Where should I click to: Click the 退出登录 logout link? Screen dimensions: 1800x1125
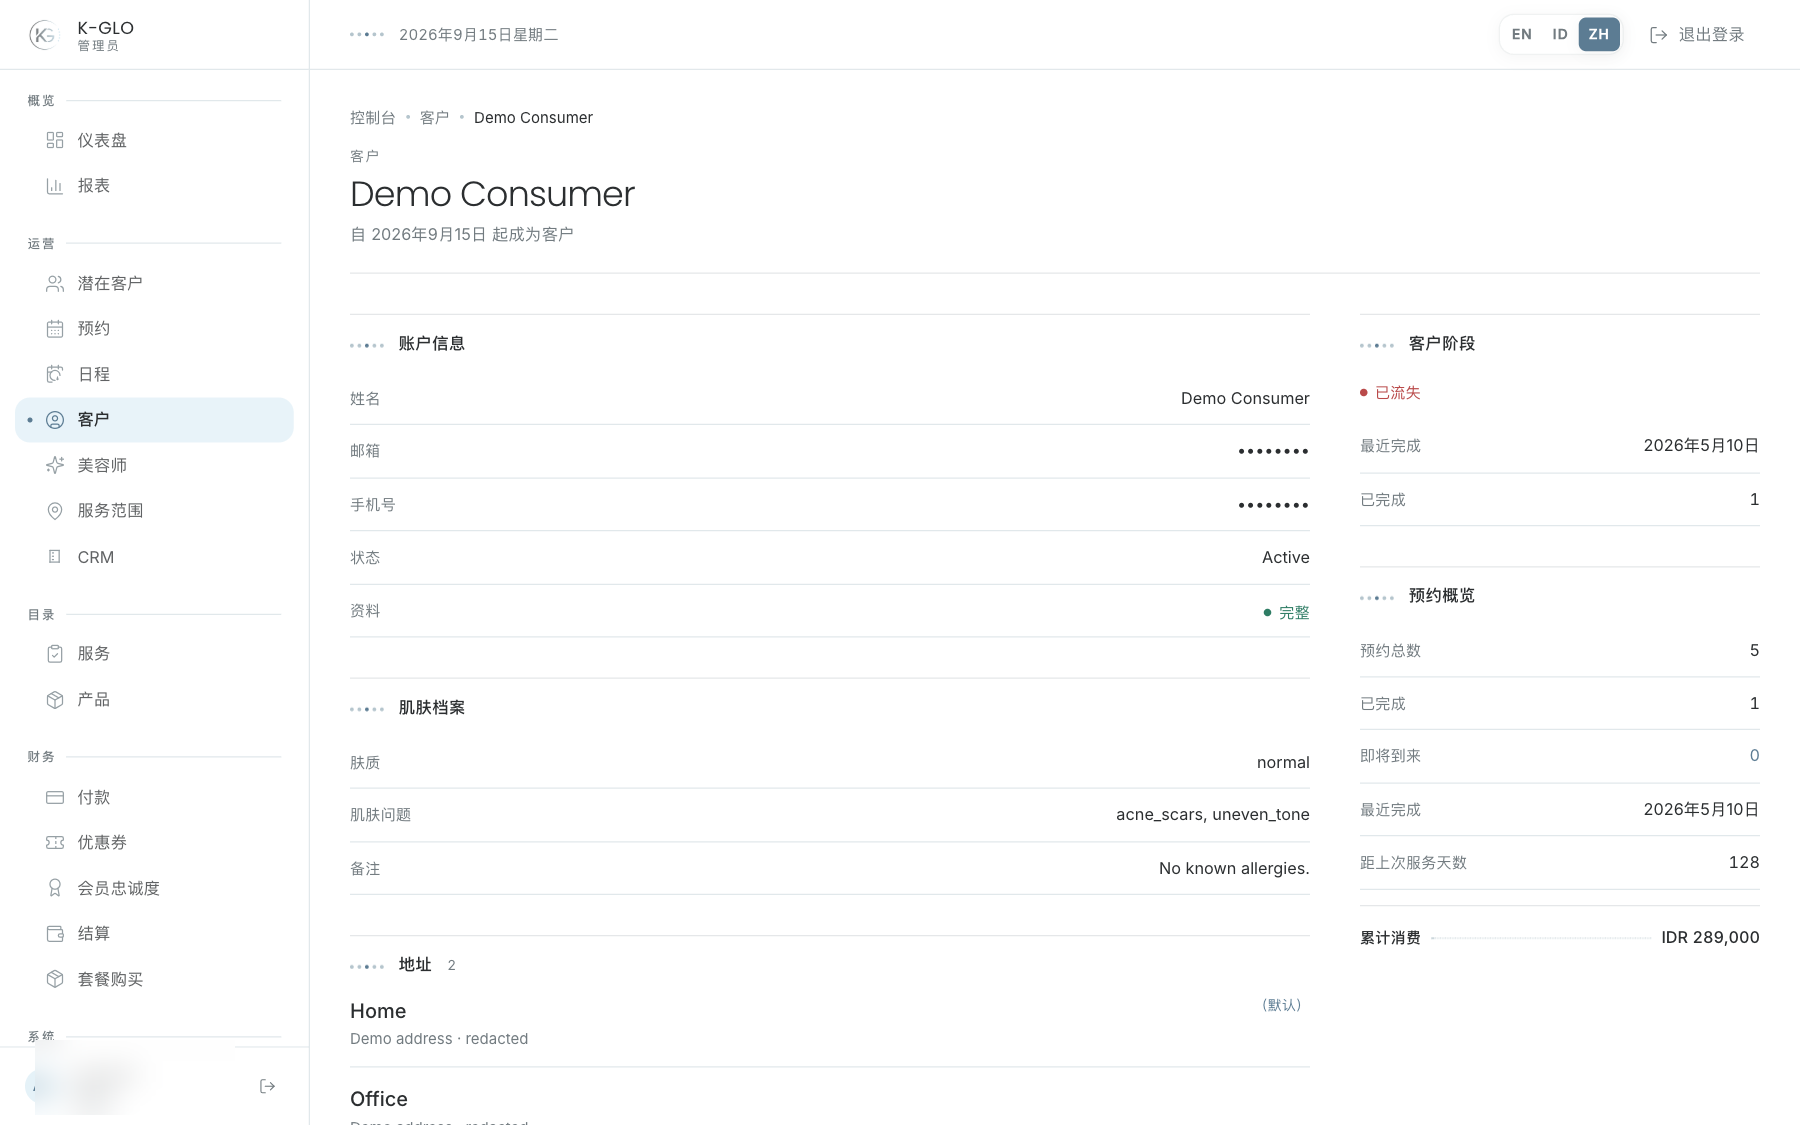tap(1696, 35)
